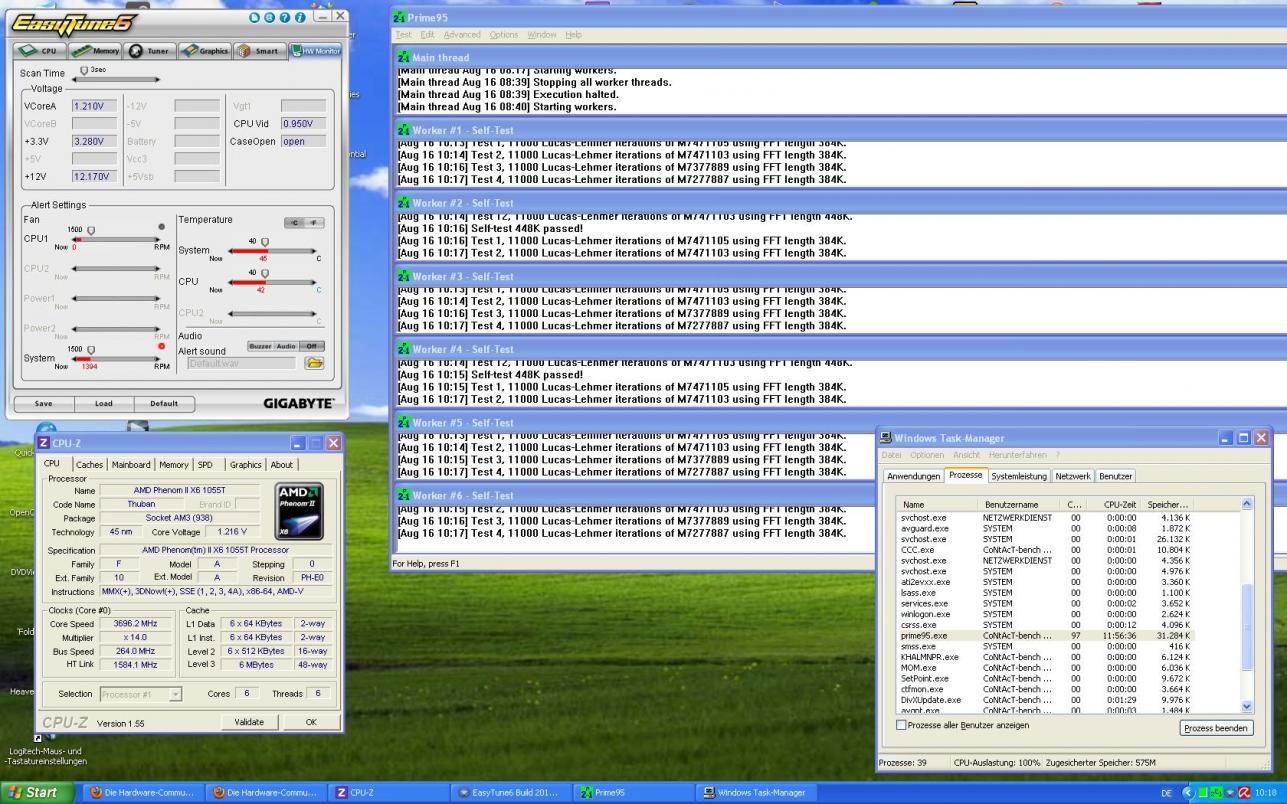
Task: Adjust the CPU temperature alert slider
Action: pyautogui.click(x=264, y=273)
